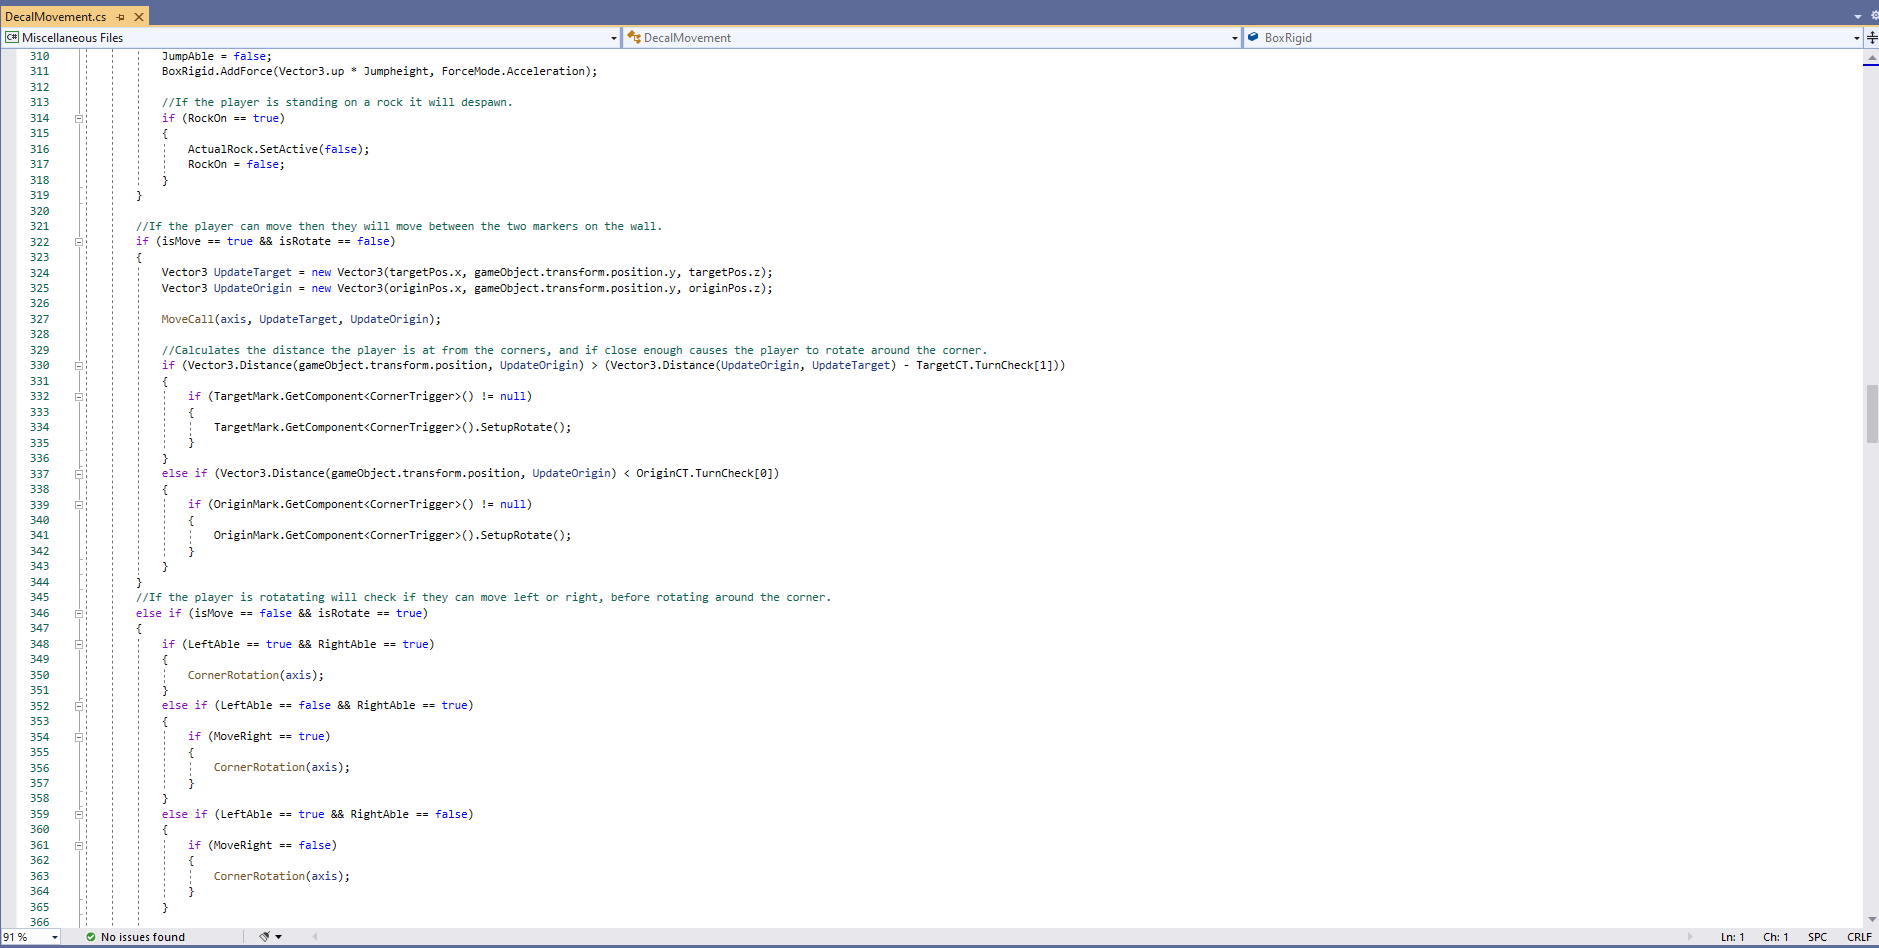Expand the DecalMovement type dropdown
The height and width of the screenshot is (948, 1879).
click(1234, 38)
